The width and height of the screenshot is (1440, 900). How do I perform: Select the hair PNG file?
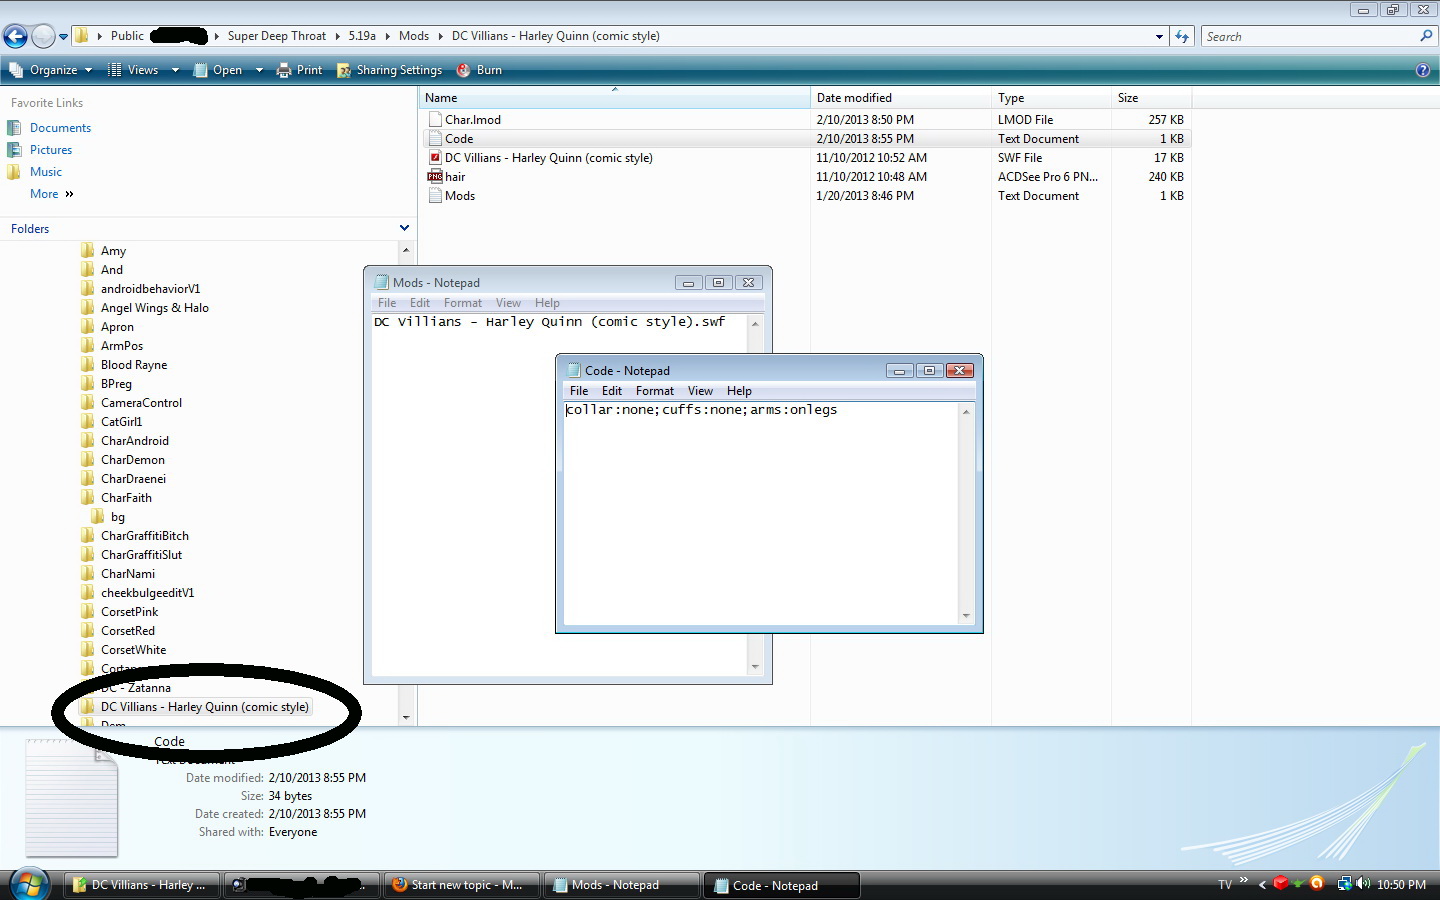[455, 177]
